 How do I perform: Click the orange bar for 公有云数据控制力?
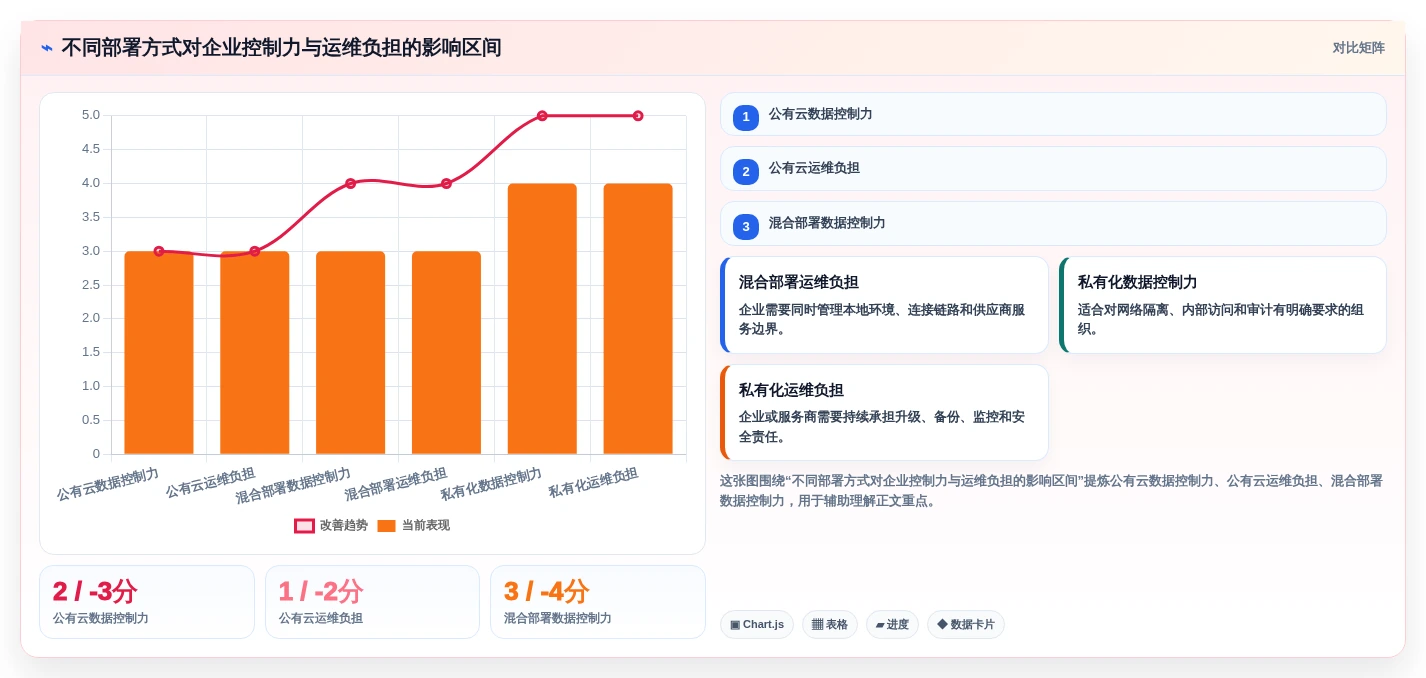(159, 352)
